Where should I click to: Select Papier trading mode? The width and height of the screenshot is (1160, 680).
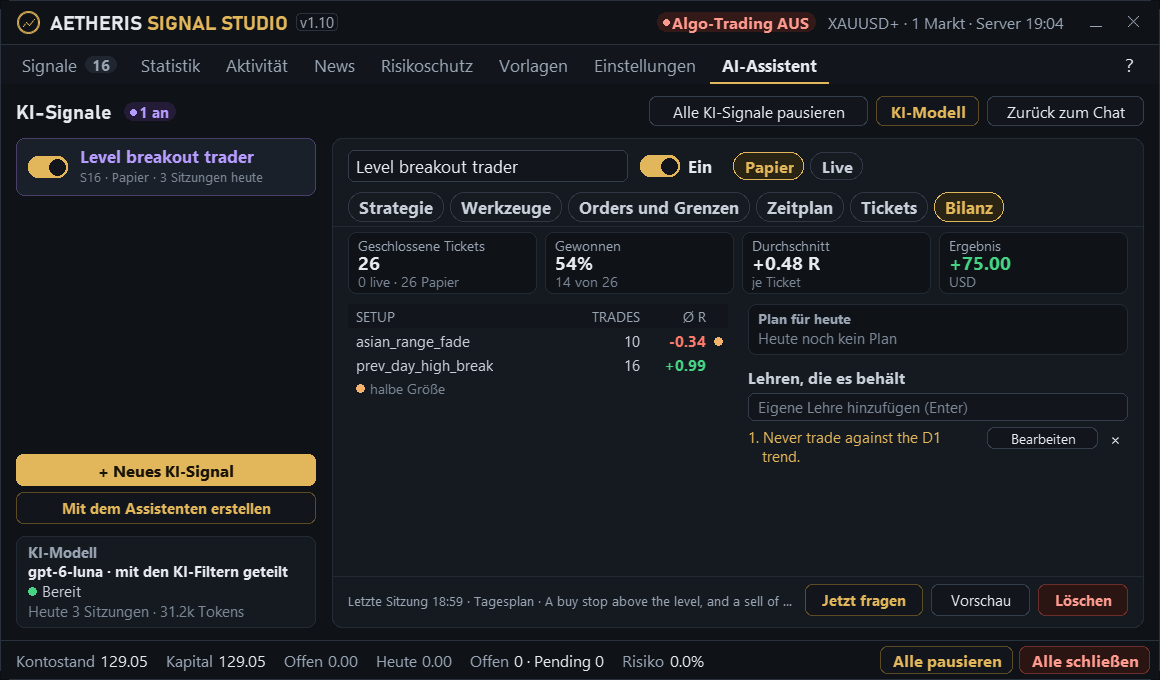click(x=769, y=167)
